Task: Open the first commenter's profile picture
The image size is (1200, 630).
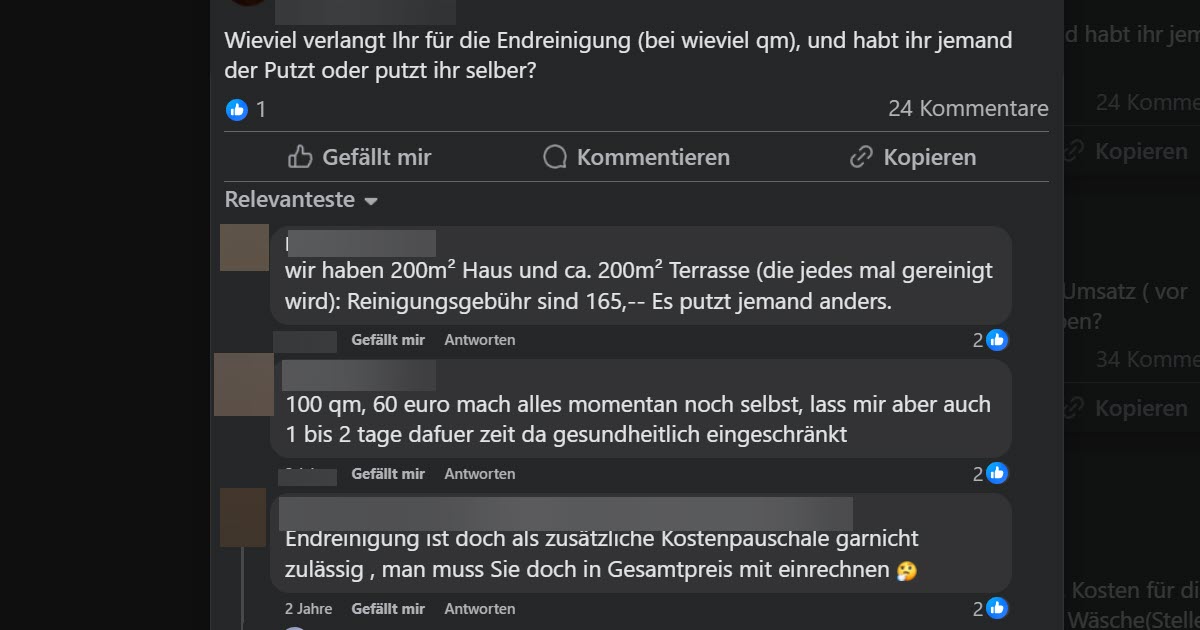Action: click(244, 247)
